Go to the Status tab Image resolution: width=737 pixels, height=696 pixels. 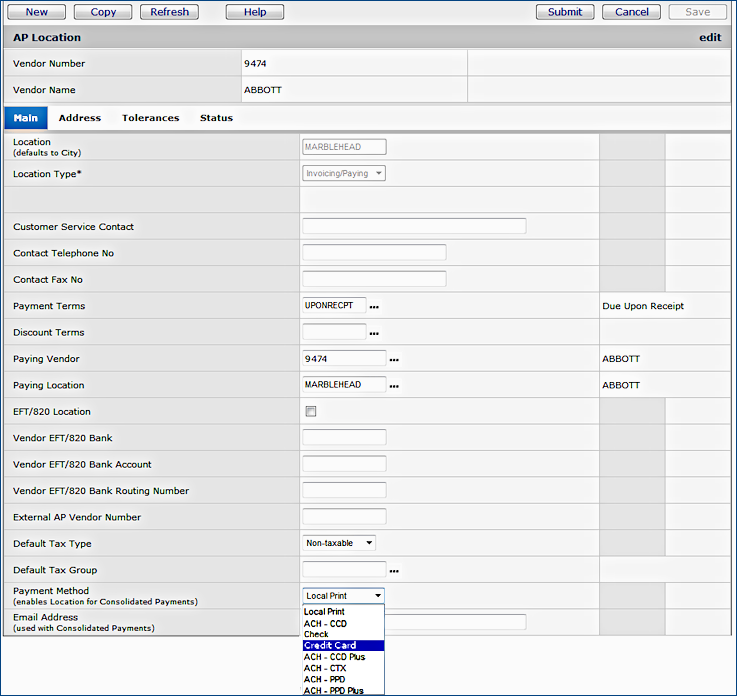(x=216, y=118)
